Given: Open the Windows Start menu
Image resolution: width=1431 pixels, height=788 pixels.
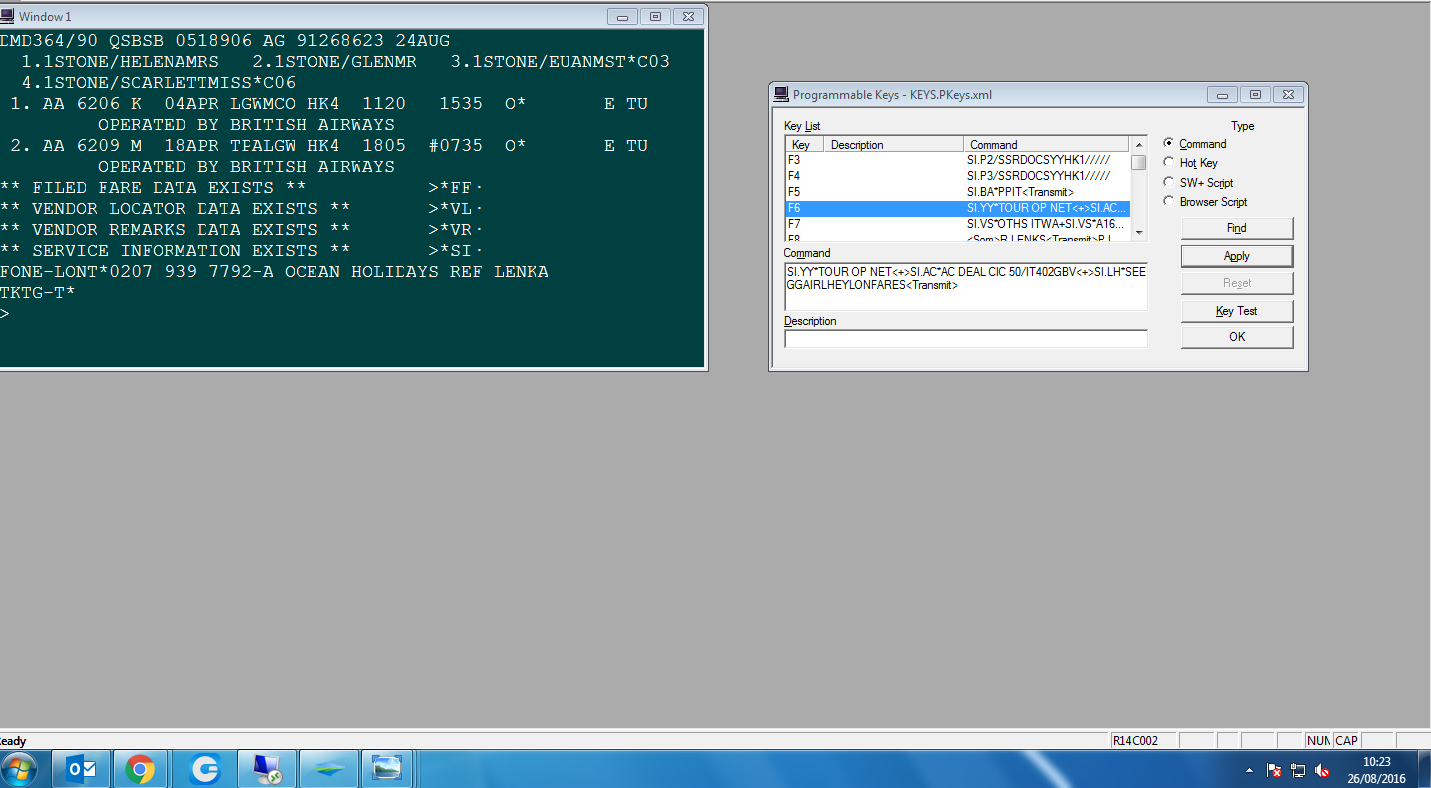Looking at the screenshot, I should (20, 769).
